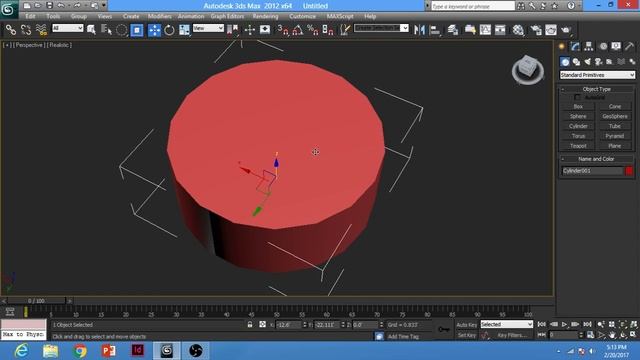Toggle Percent Snap button

[x=313, y=30]
